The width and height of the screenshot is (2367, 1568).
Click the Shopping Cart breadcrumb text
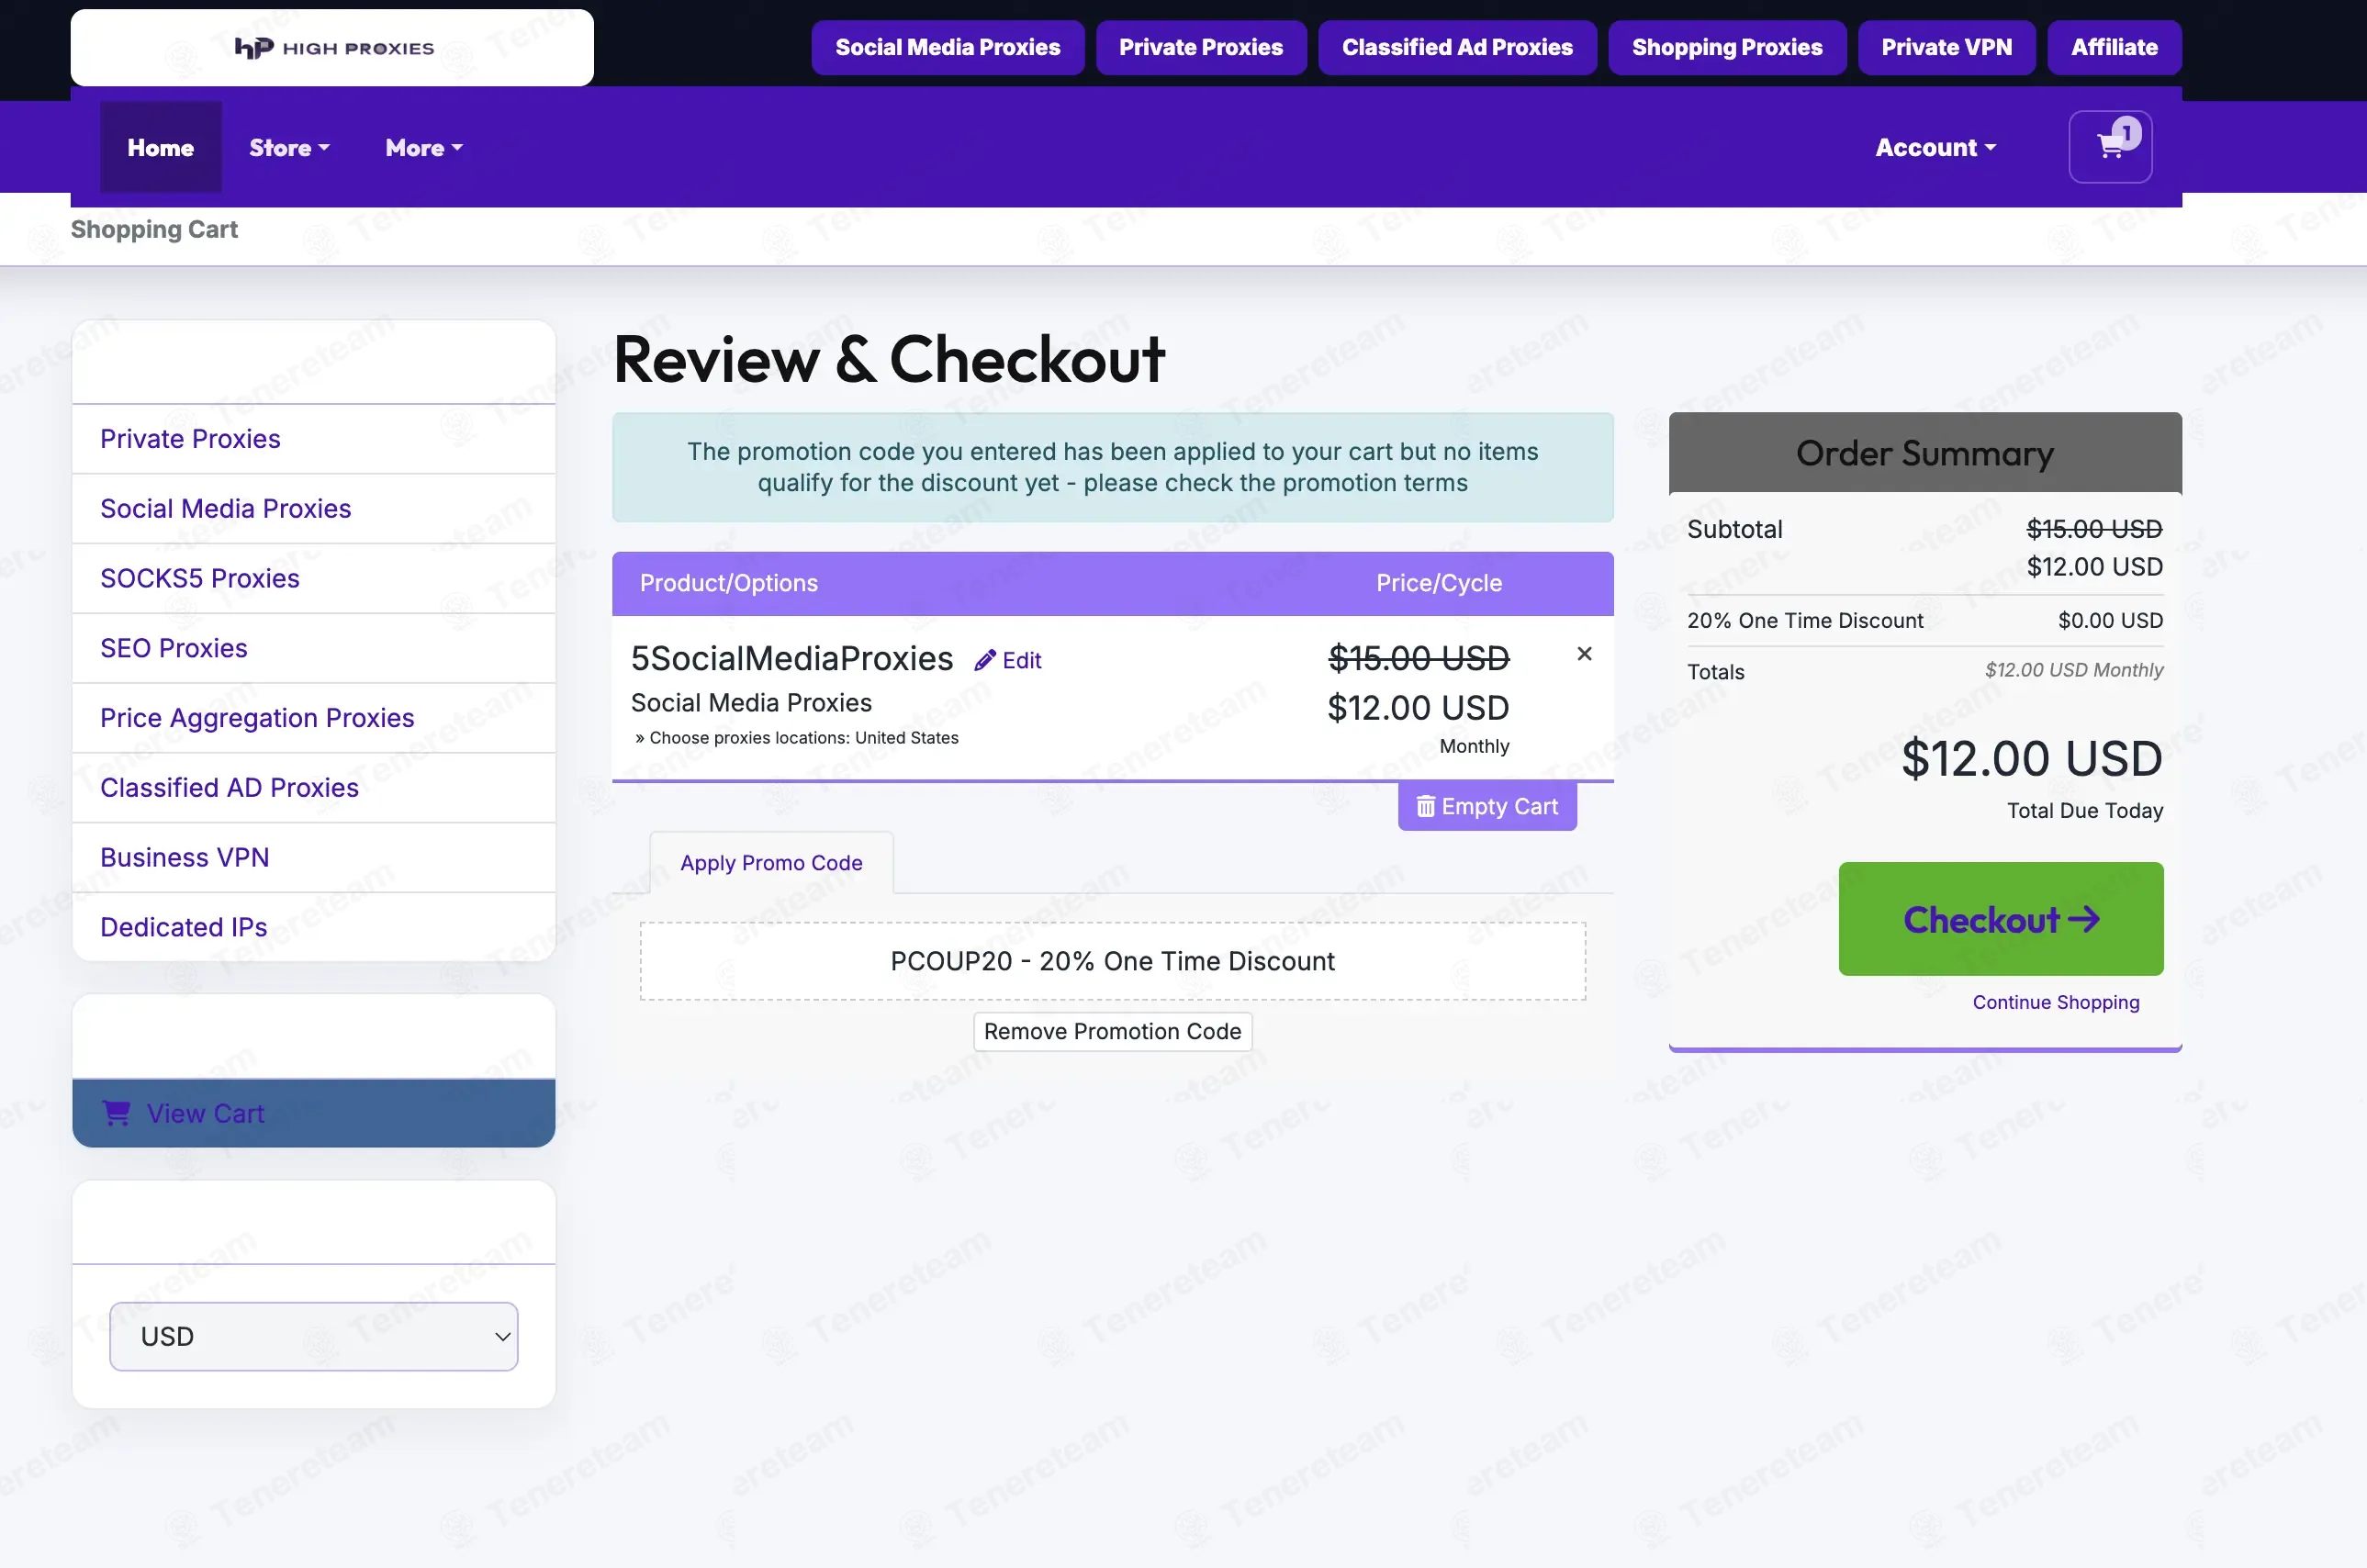154,229
